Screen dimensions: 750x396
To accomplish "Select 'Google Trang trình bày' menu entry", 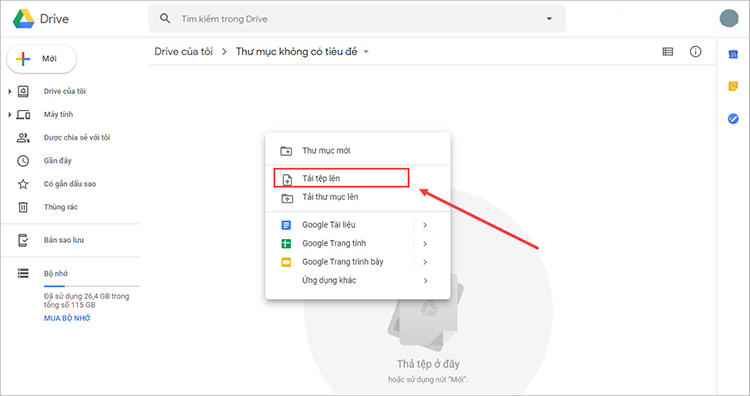I will (x=358, y=262).
